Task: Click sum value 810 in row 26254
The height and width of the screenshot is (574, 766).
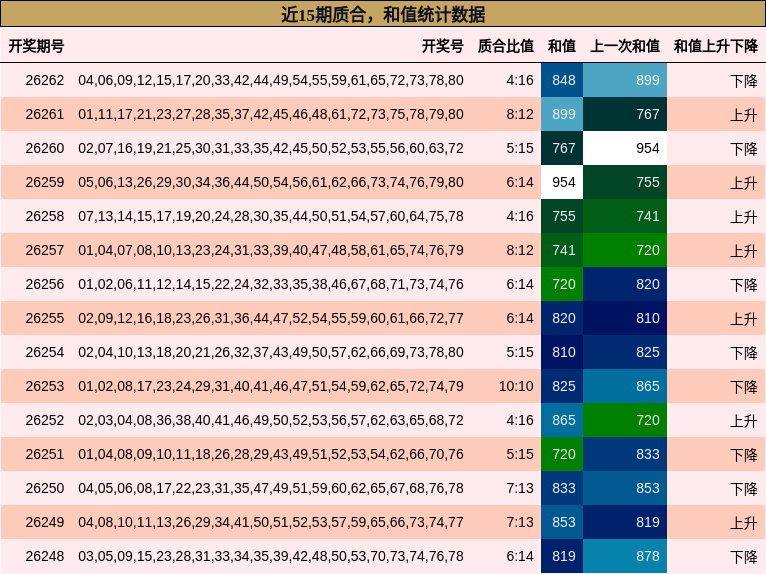Action: click(x=562, y=352)
